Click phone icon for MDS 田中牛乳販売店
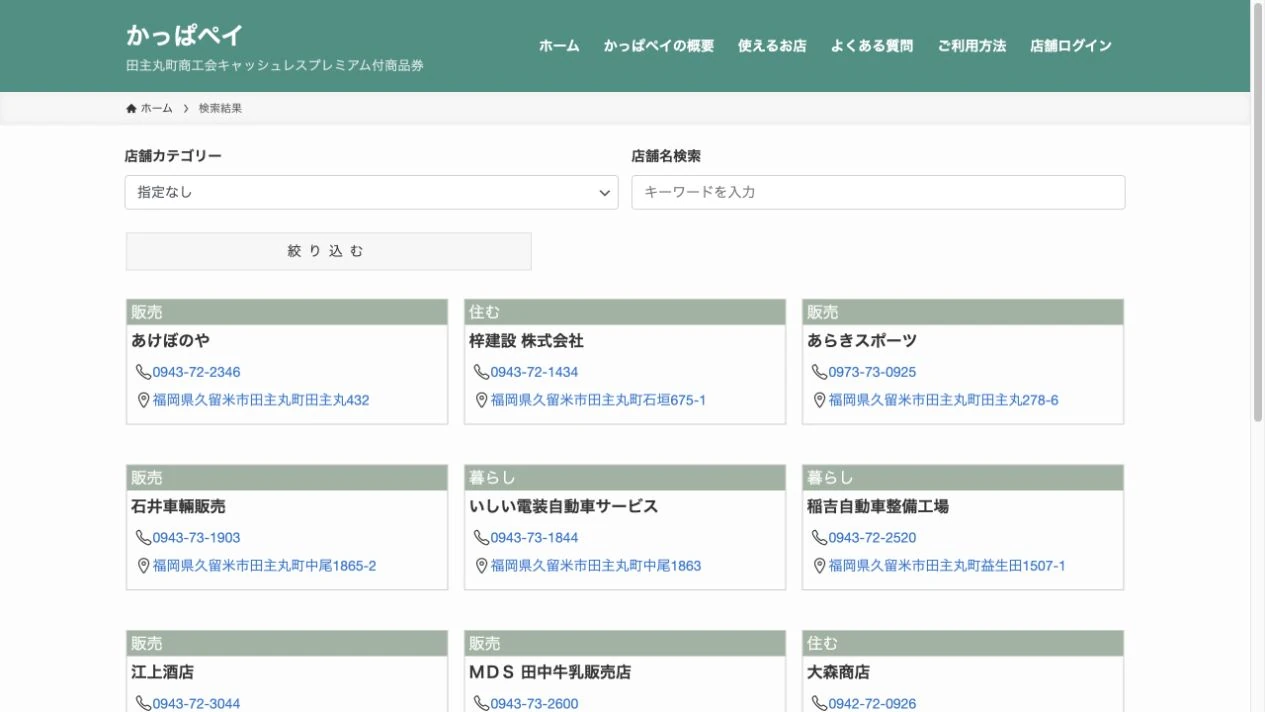 pyautogui.click(x=481, y=703)
